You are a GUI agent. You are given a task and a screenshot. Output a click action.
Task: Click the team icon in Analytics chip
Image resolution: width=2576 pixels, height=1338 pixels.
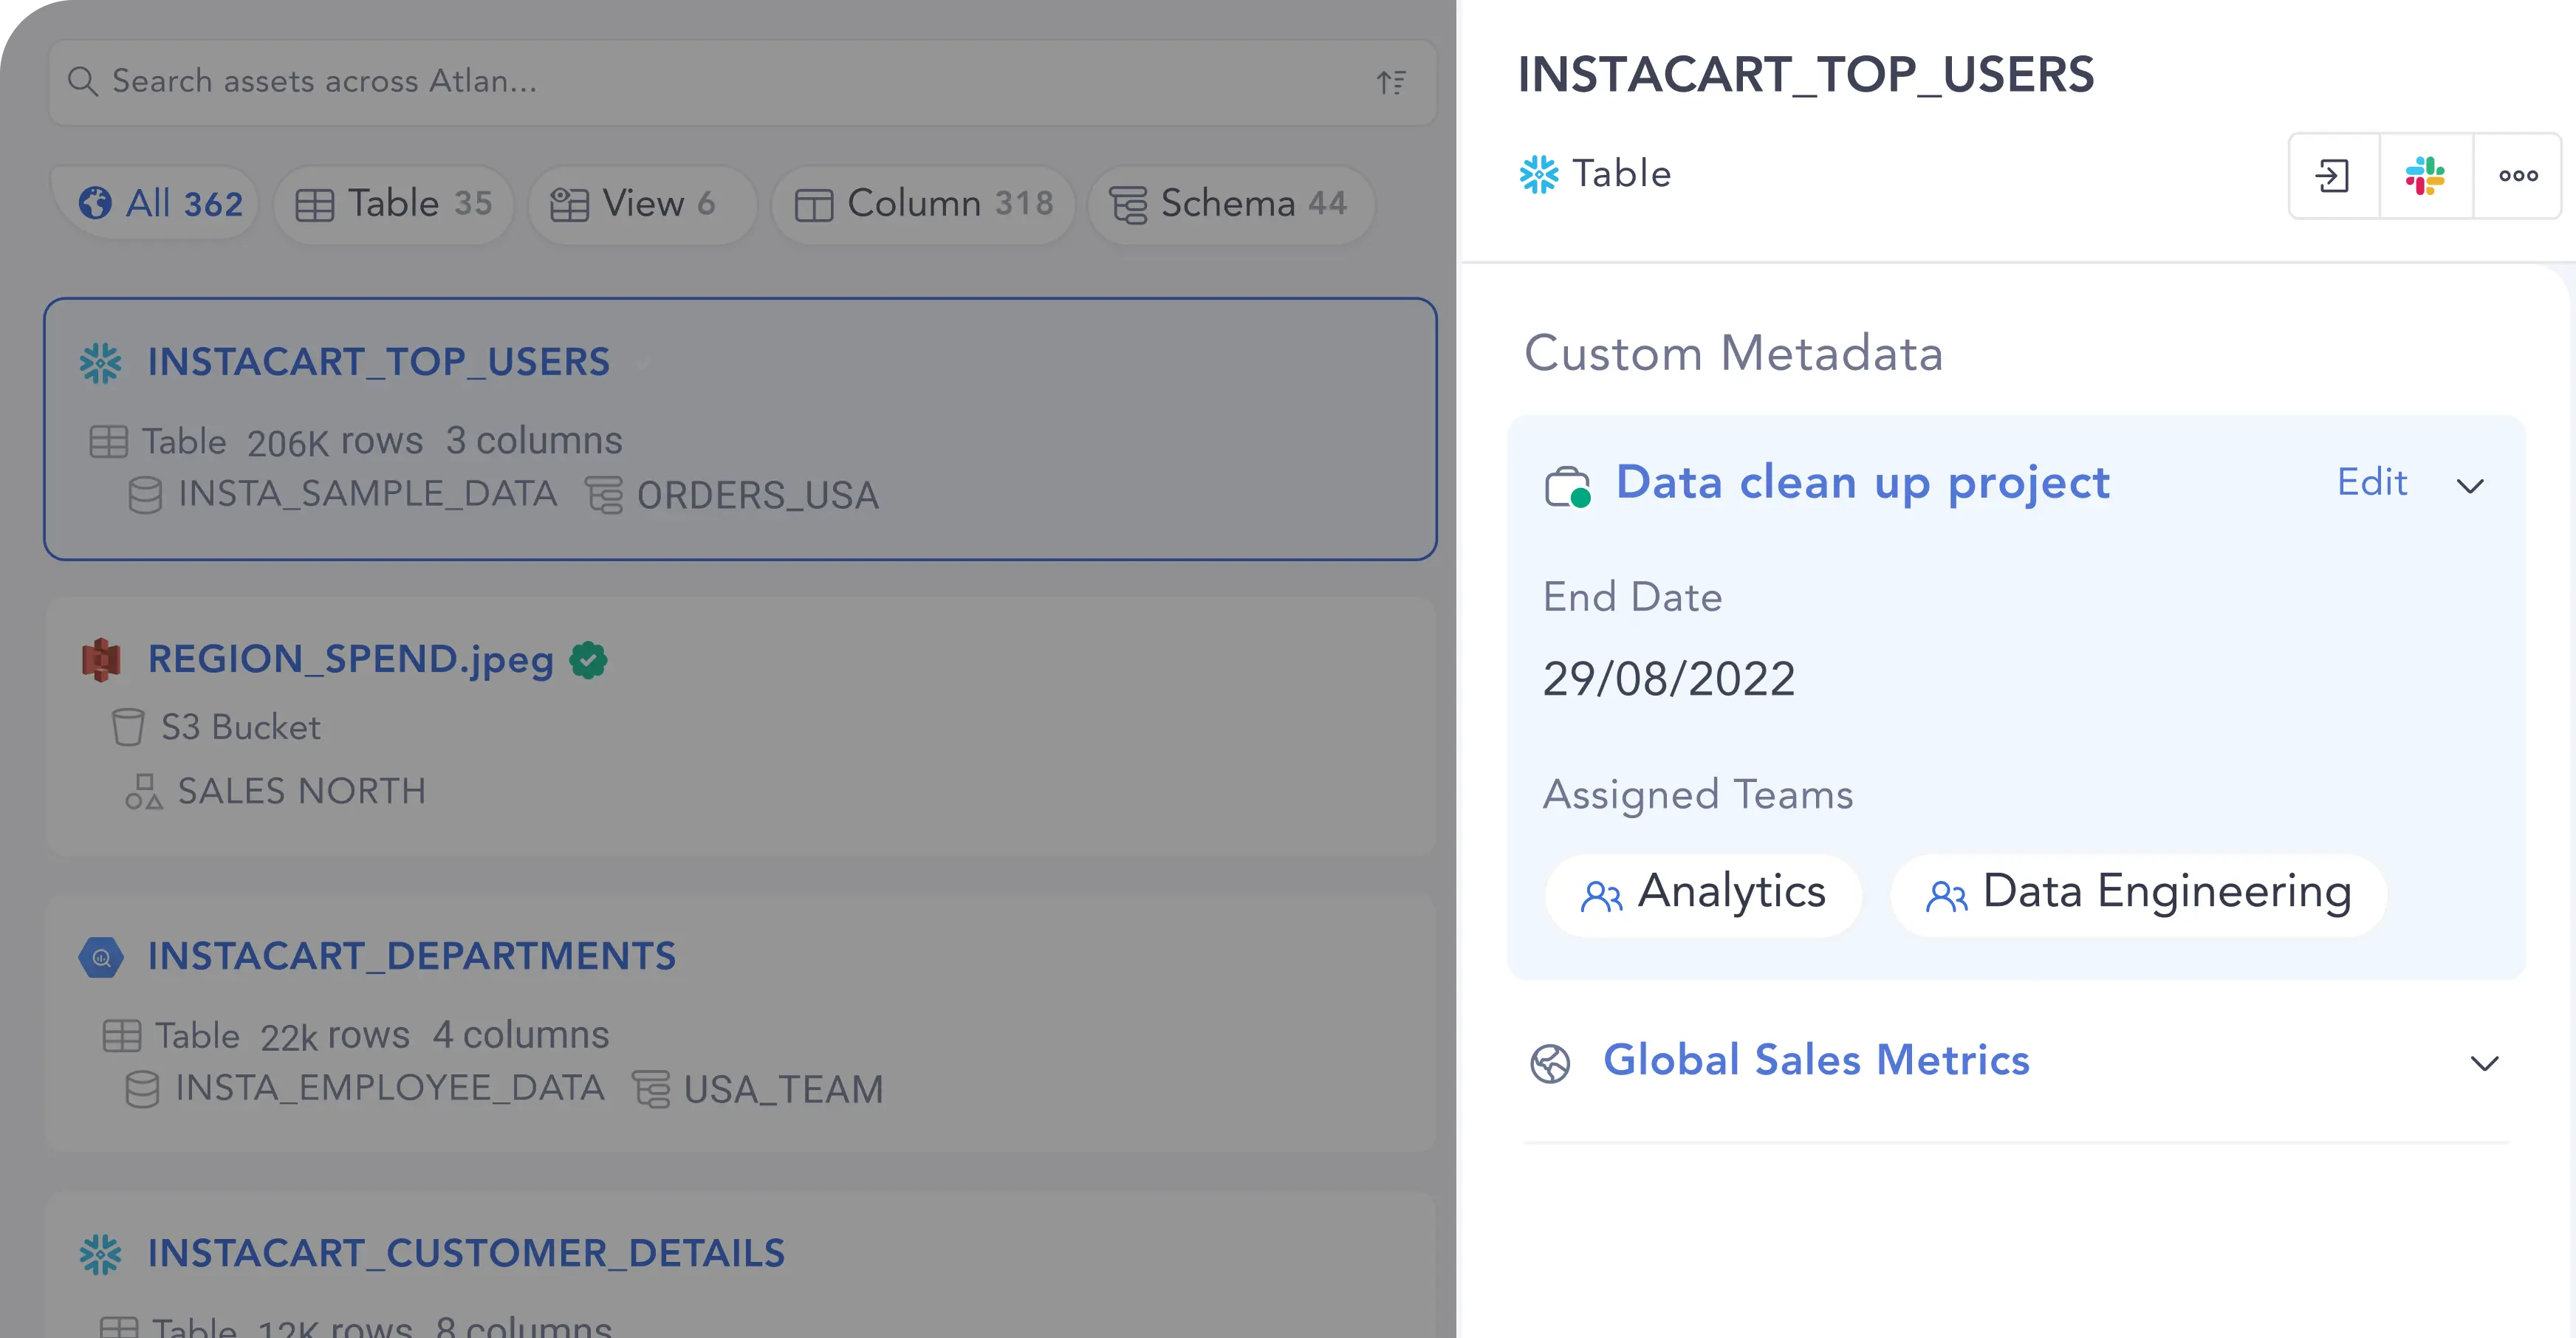click(1601, 896)
